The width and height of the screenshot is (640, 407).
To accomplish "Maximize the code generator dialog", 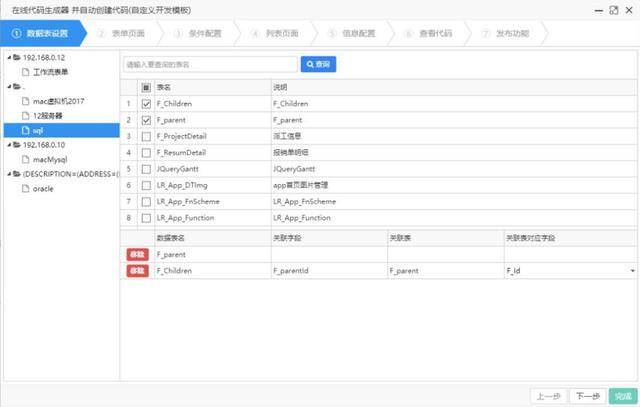I will (x=613, y=10).
